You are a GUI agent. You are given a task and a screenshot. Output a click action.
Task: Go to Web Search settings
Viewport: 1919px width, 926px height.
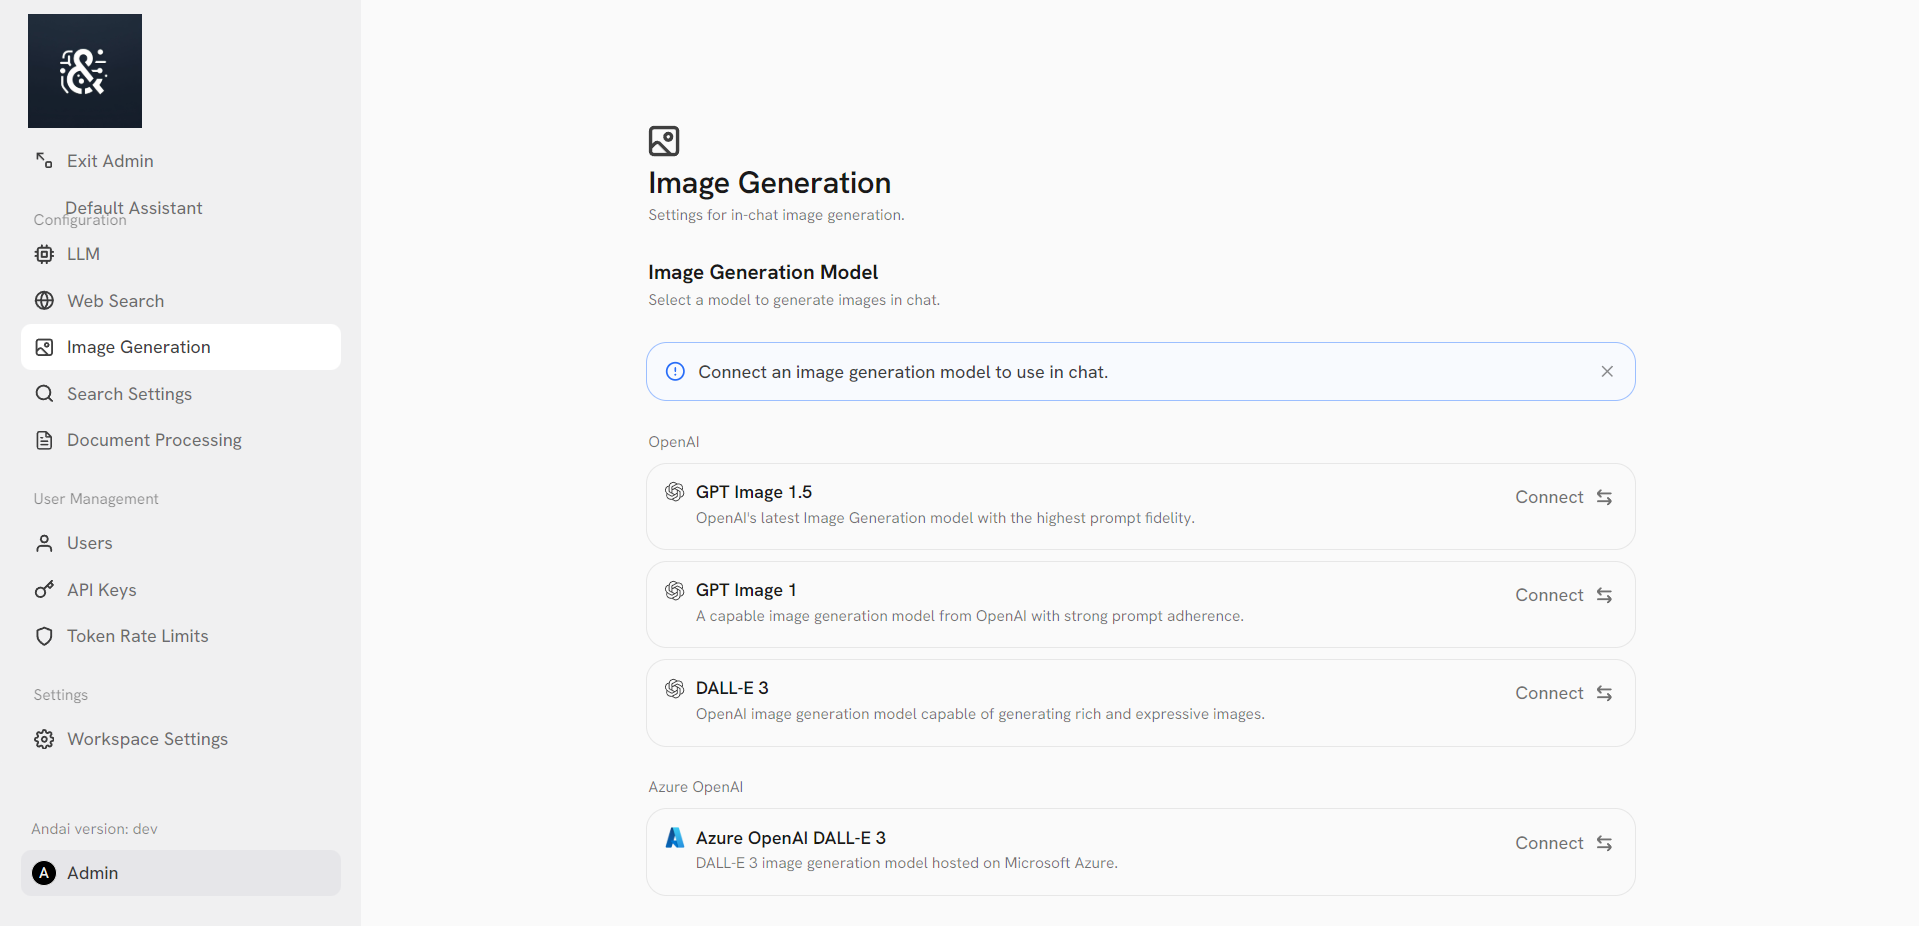[x=181, y=301]
